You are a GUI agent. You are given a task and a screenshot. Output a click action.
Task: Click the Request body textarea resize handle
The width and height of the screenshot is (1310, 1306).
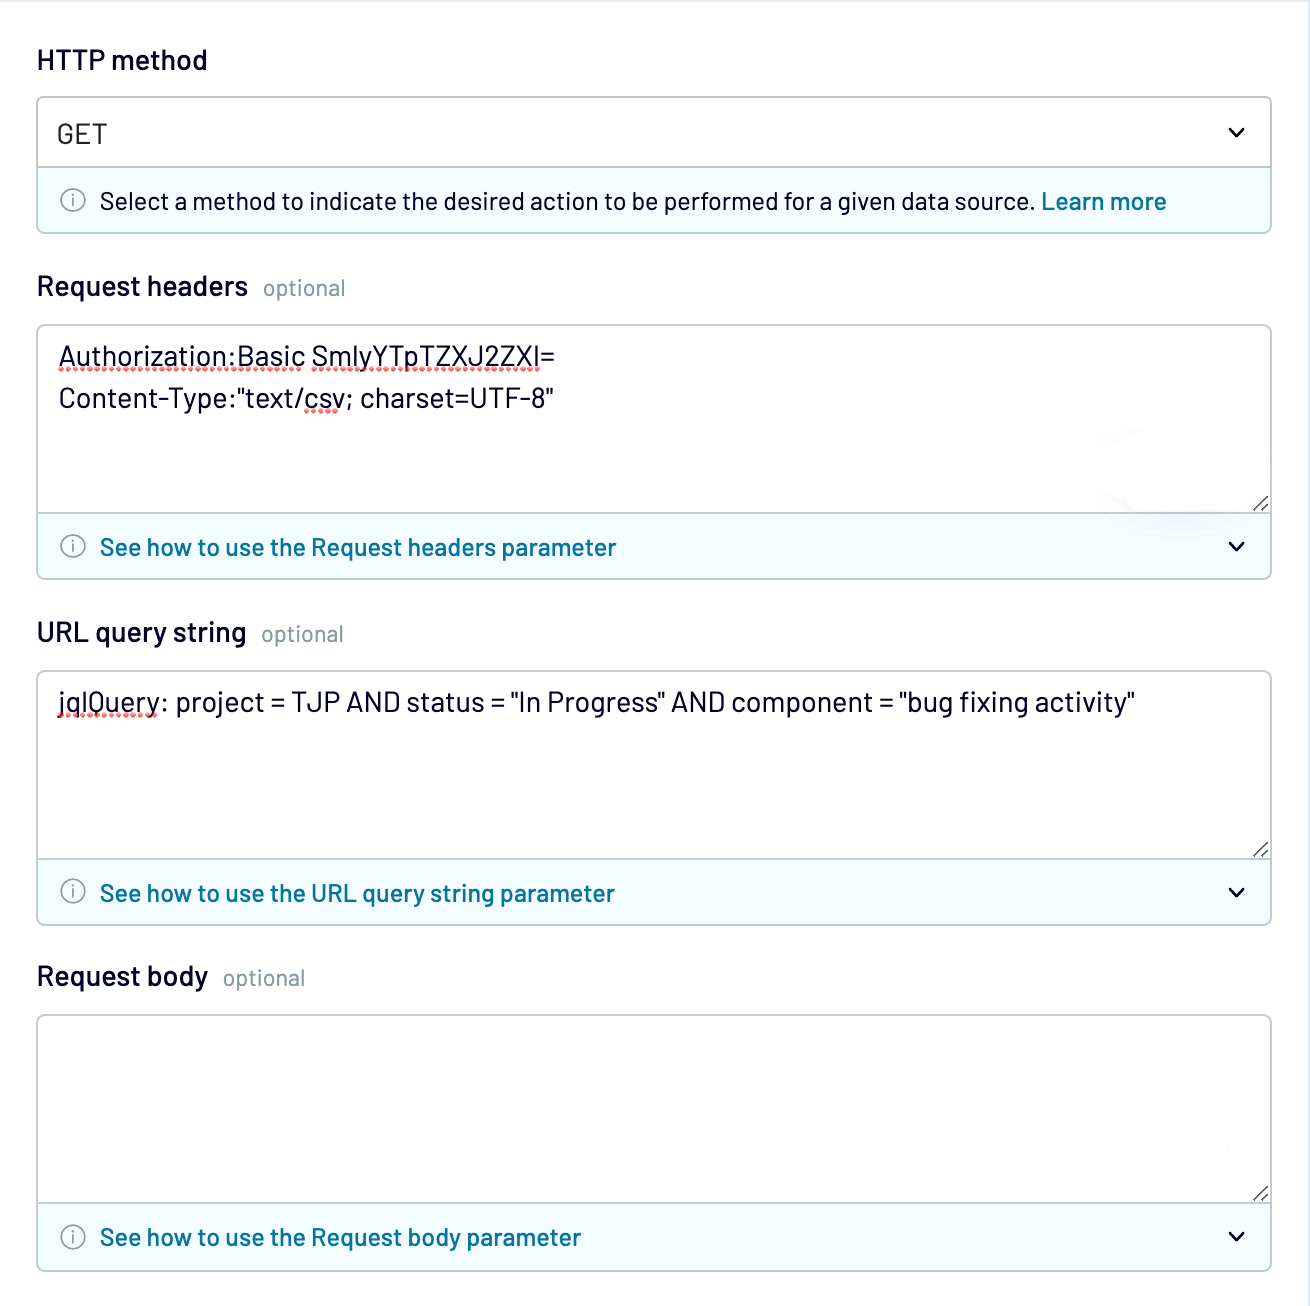pos(1261,1193)
